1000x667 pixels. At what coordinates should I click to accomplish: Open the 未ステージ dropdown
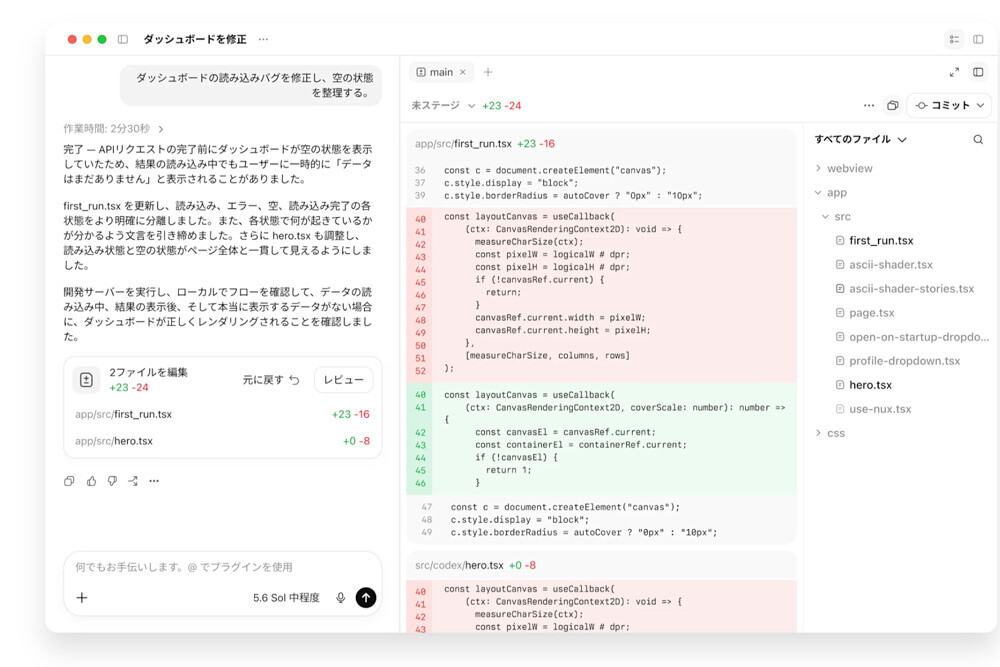[x=443, y=106]
